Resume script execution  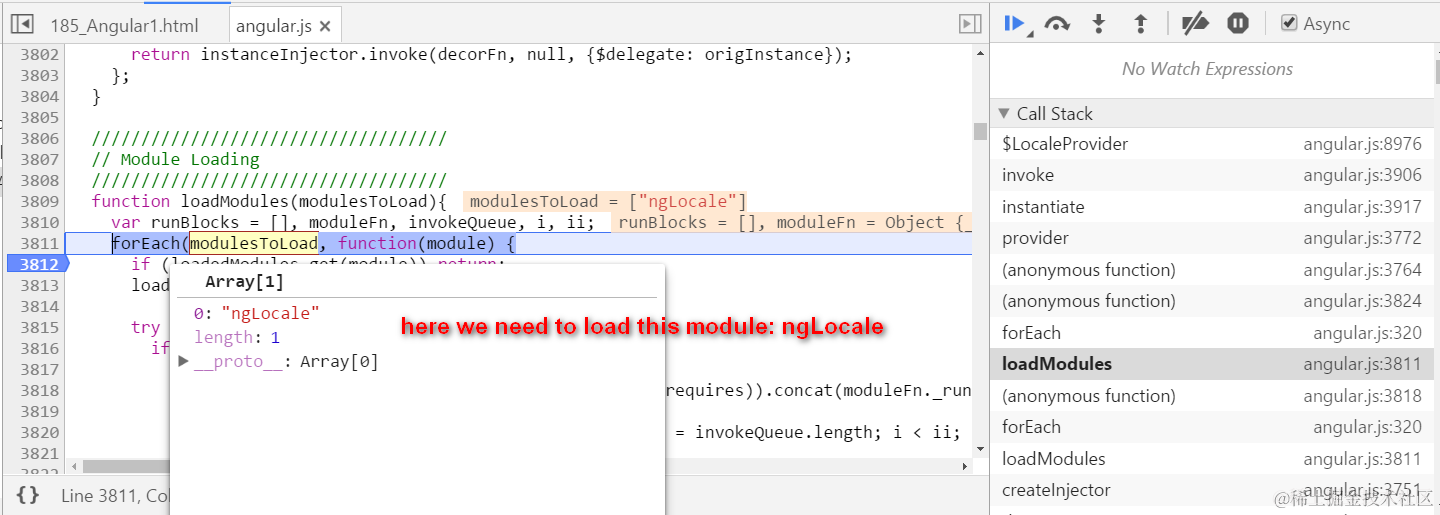[x=1015, y=24]
